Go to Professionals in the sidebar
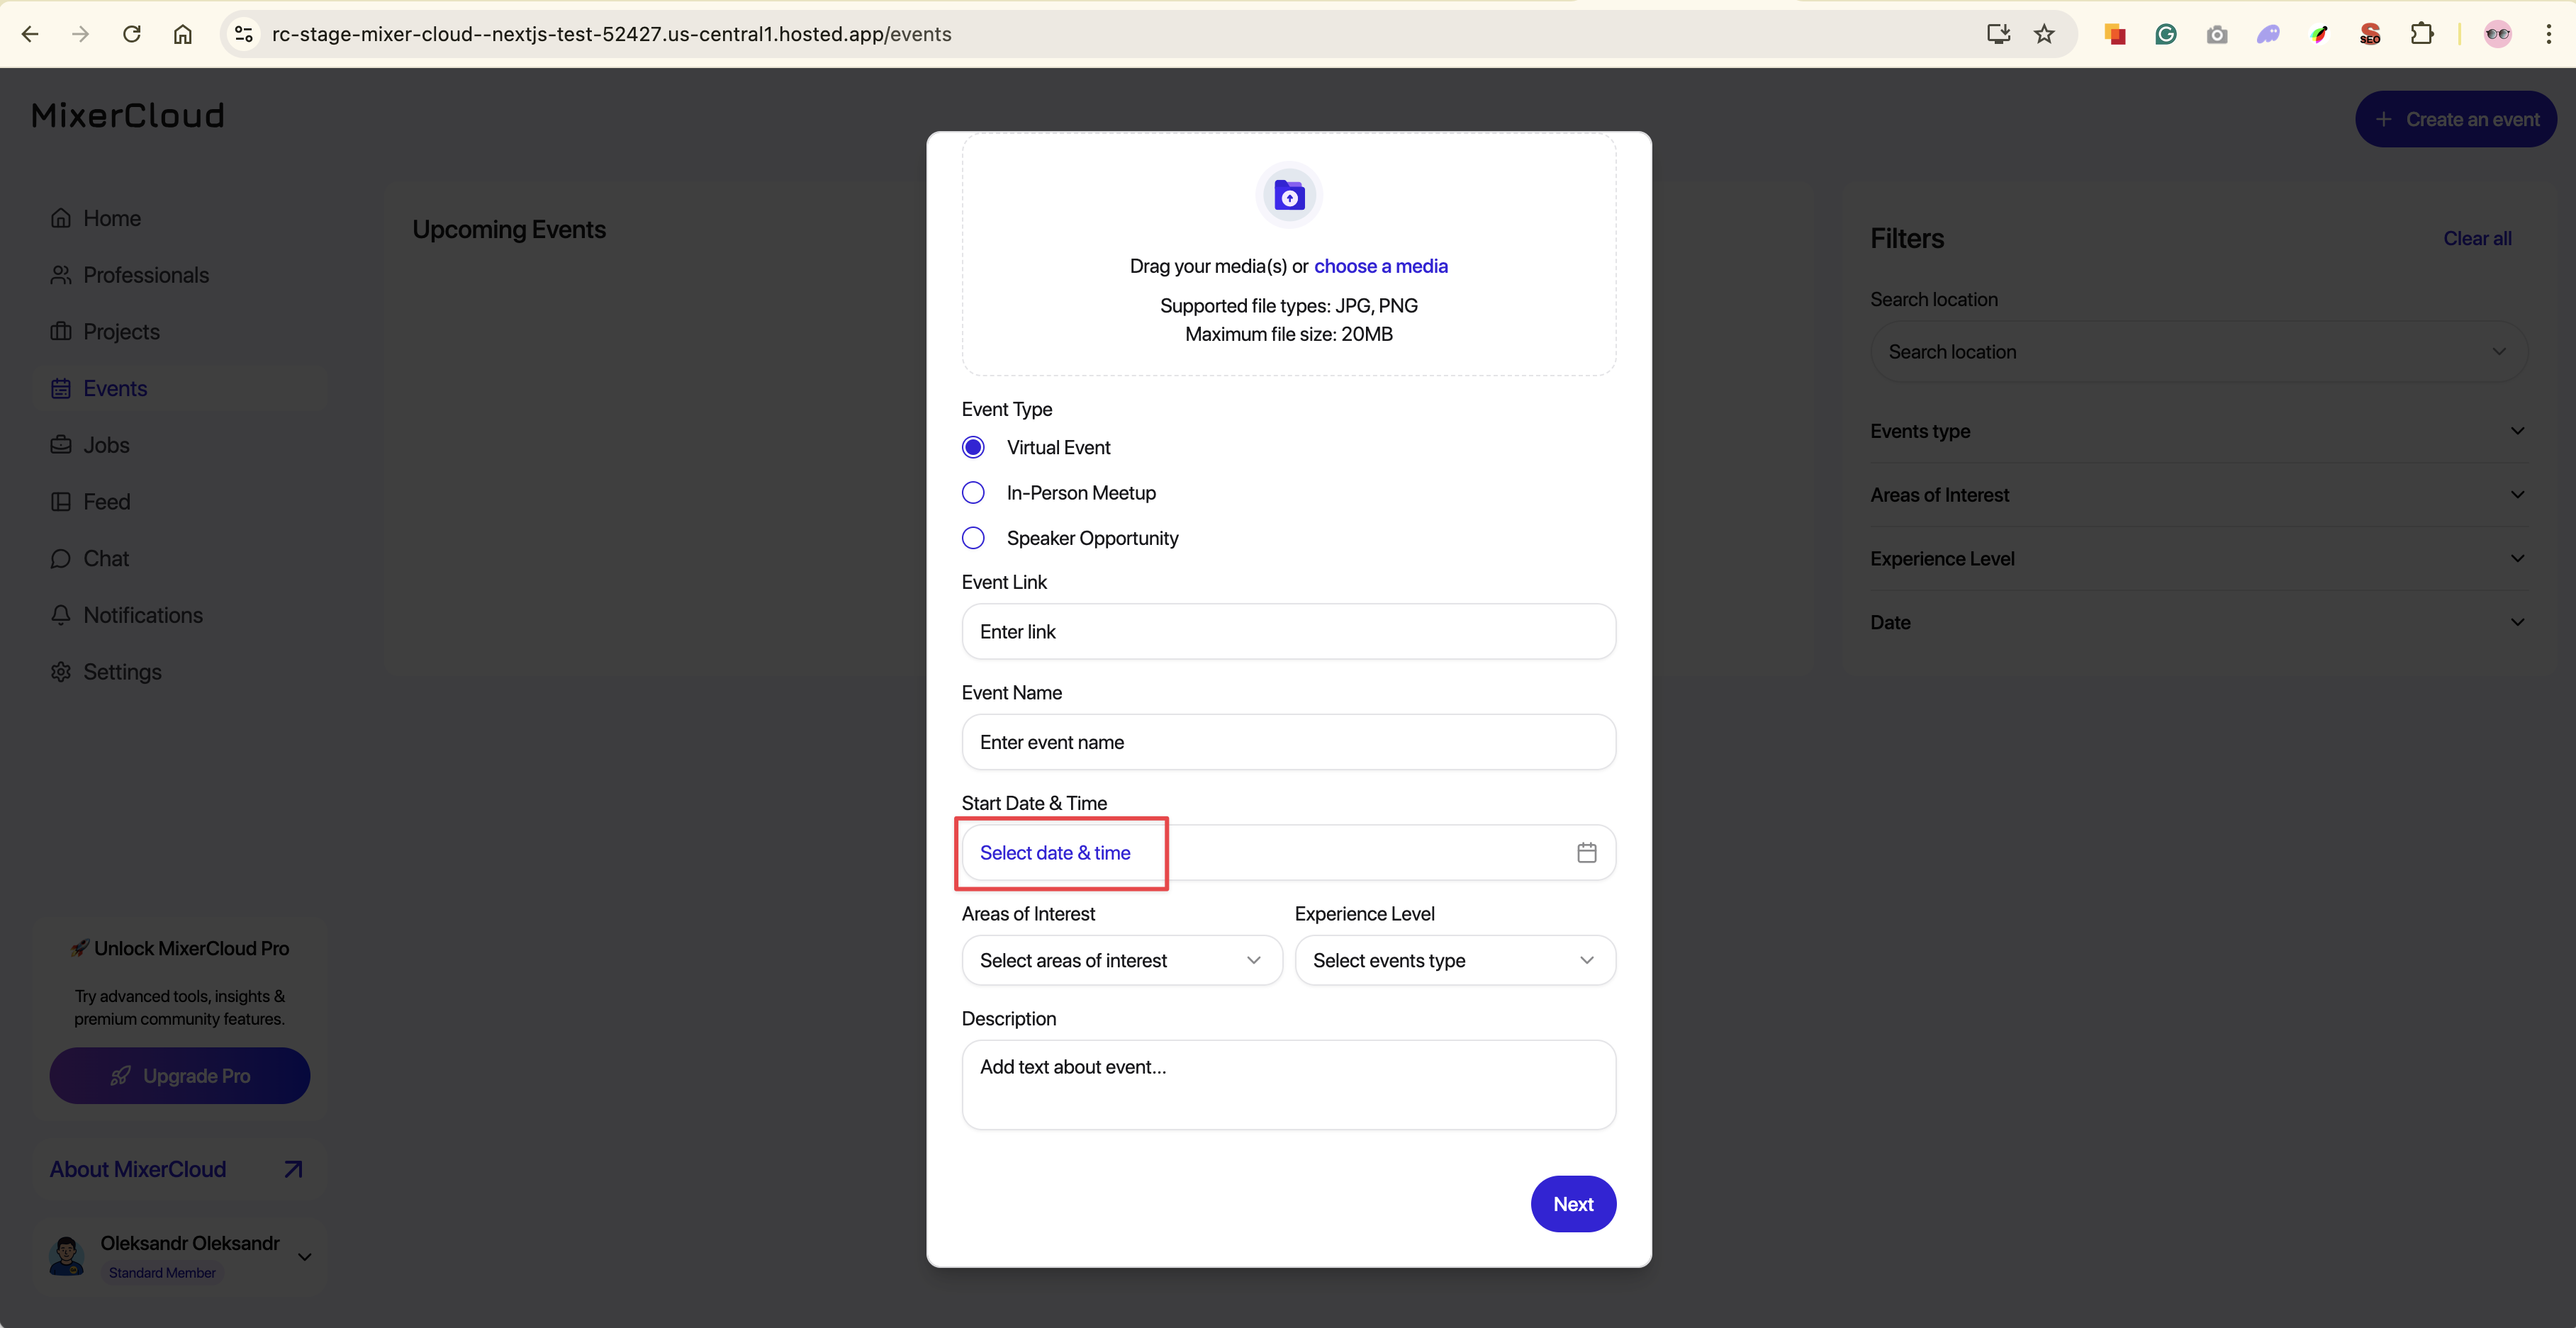The width and height of the screenshot is (2576, 1328). [x=146, y=275]
